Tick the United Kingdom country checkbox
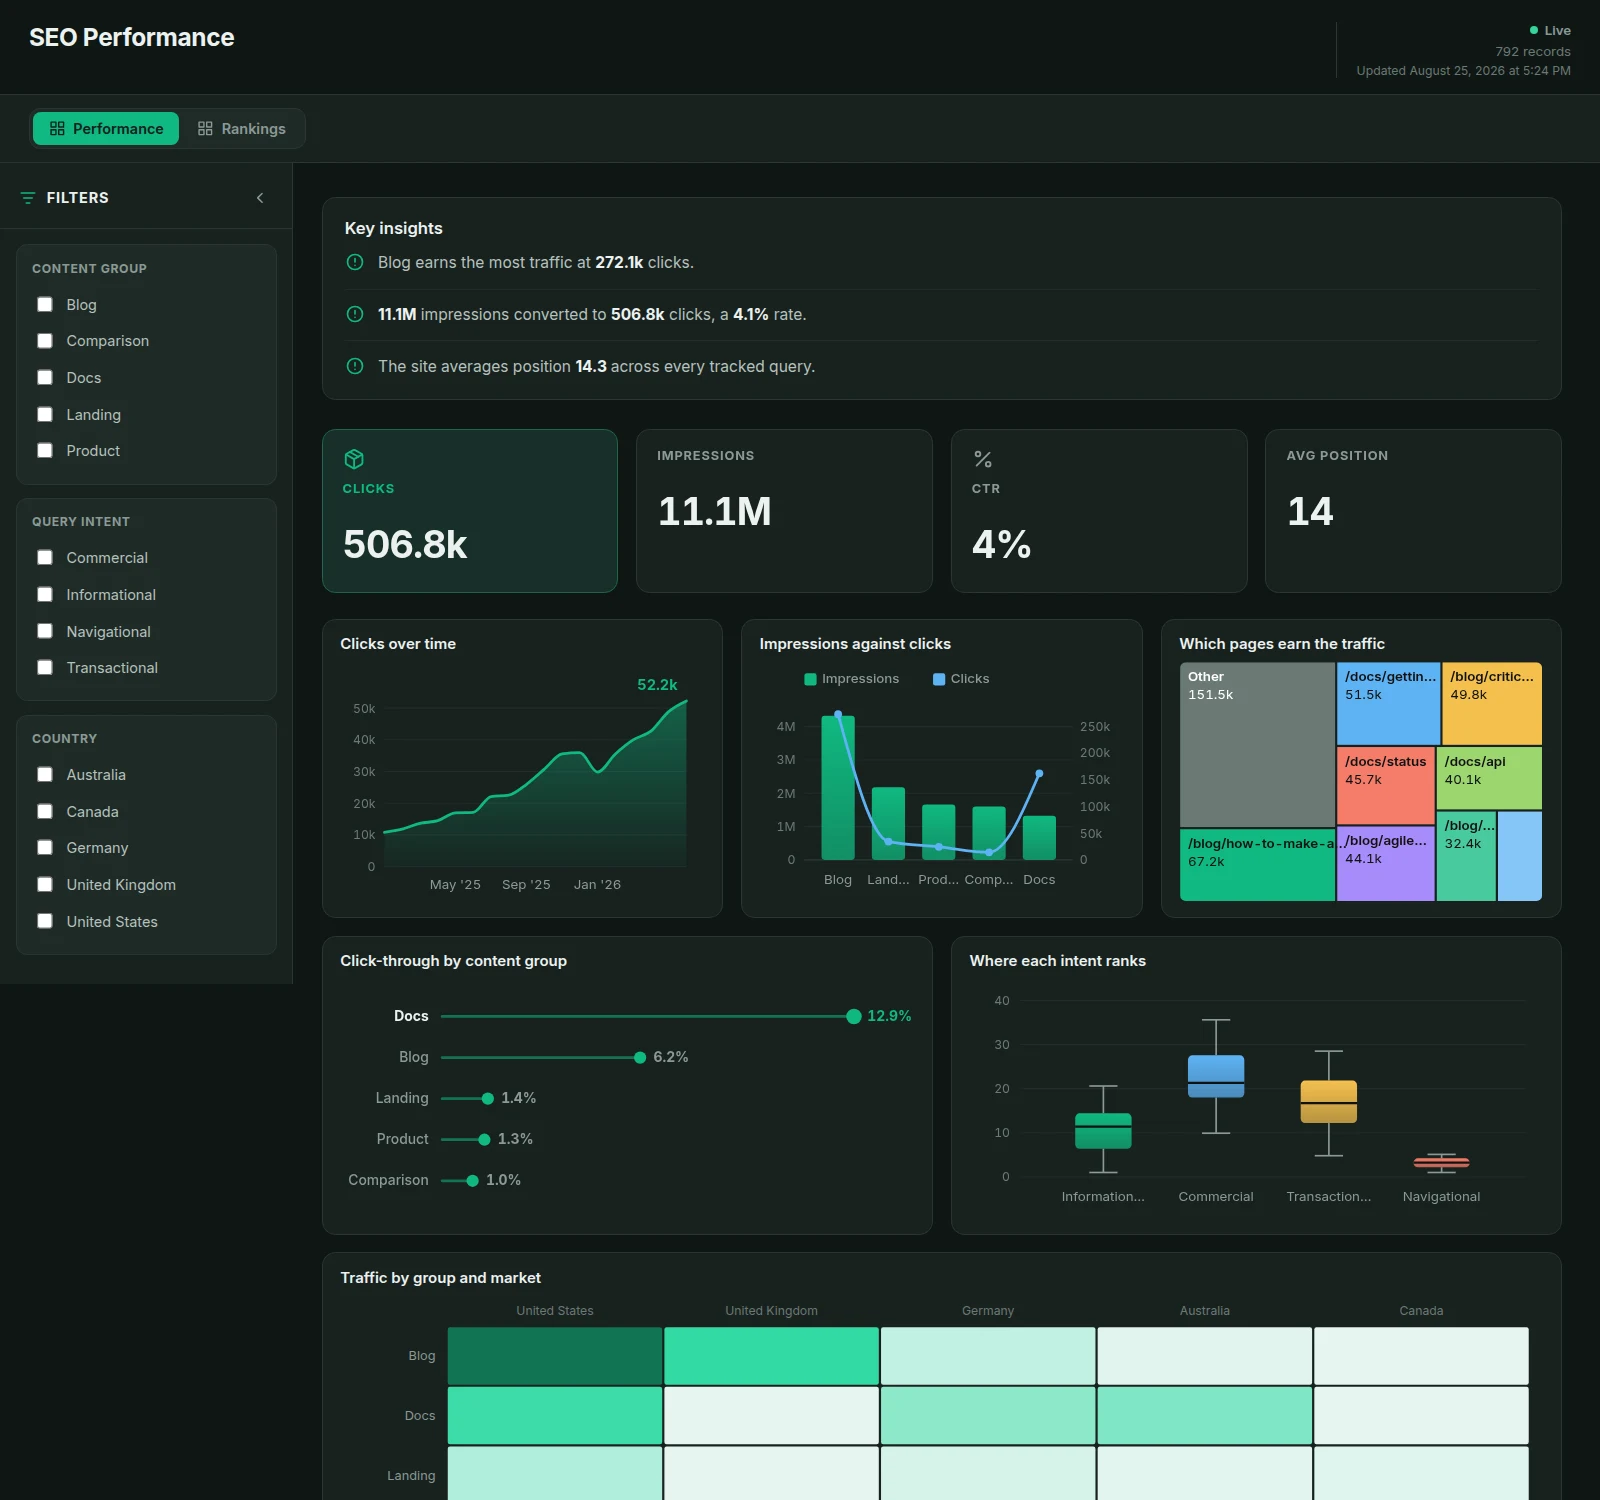 pyautogui.click(x=45, y=884)
